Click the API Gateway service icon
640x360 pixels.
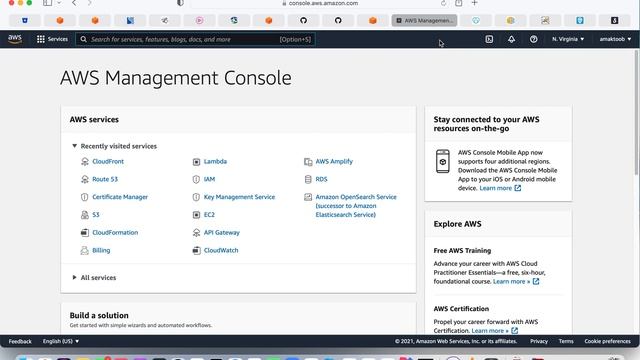196,233
